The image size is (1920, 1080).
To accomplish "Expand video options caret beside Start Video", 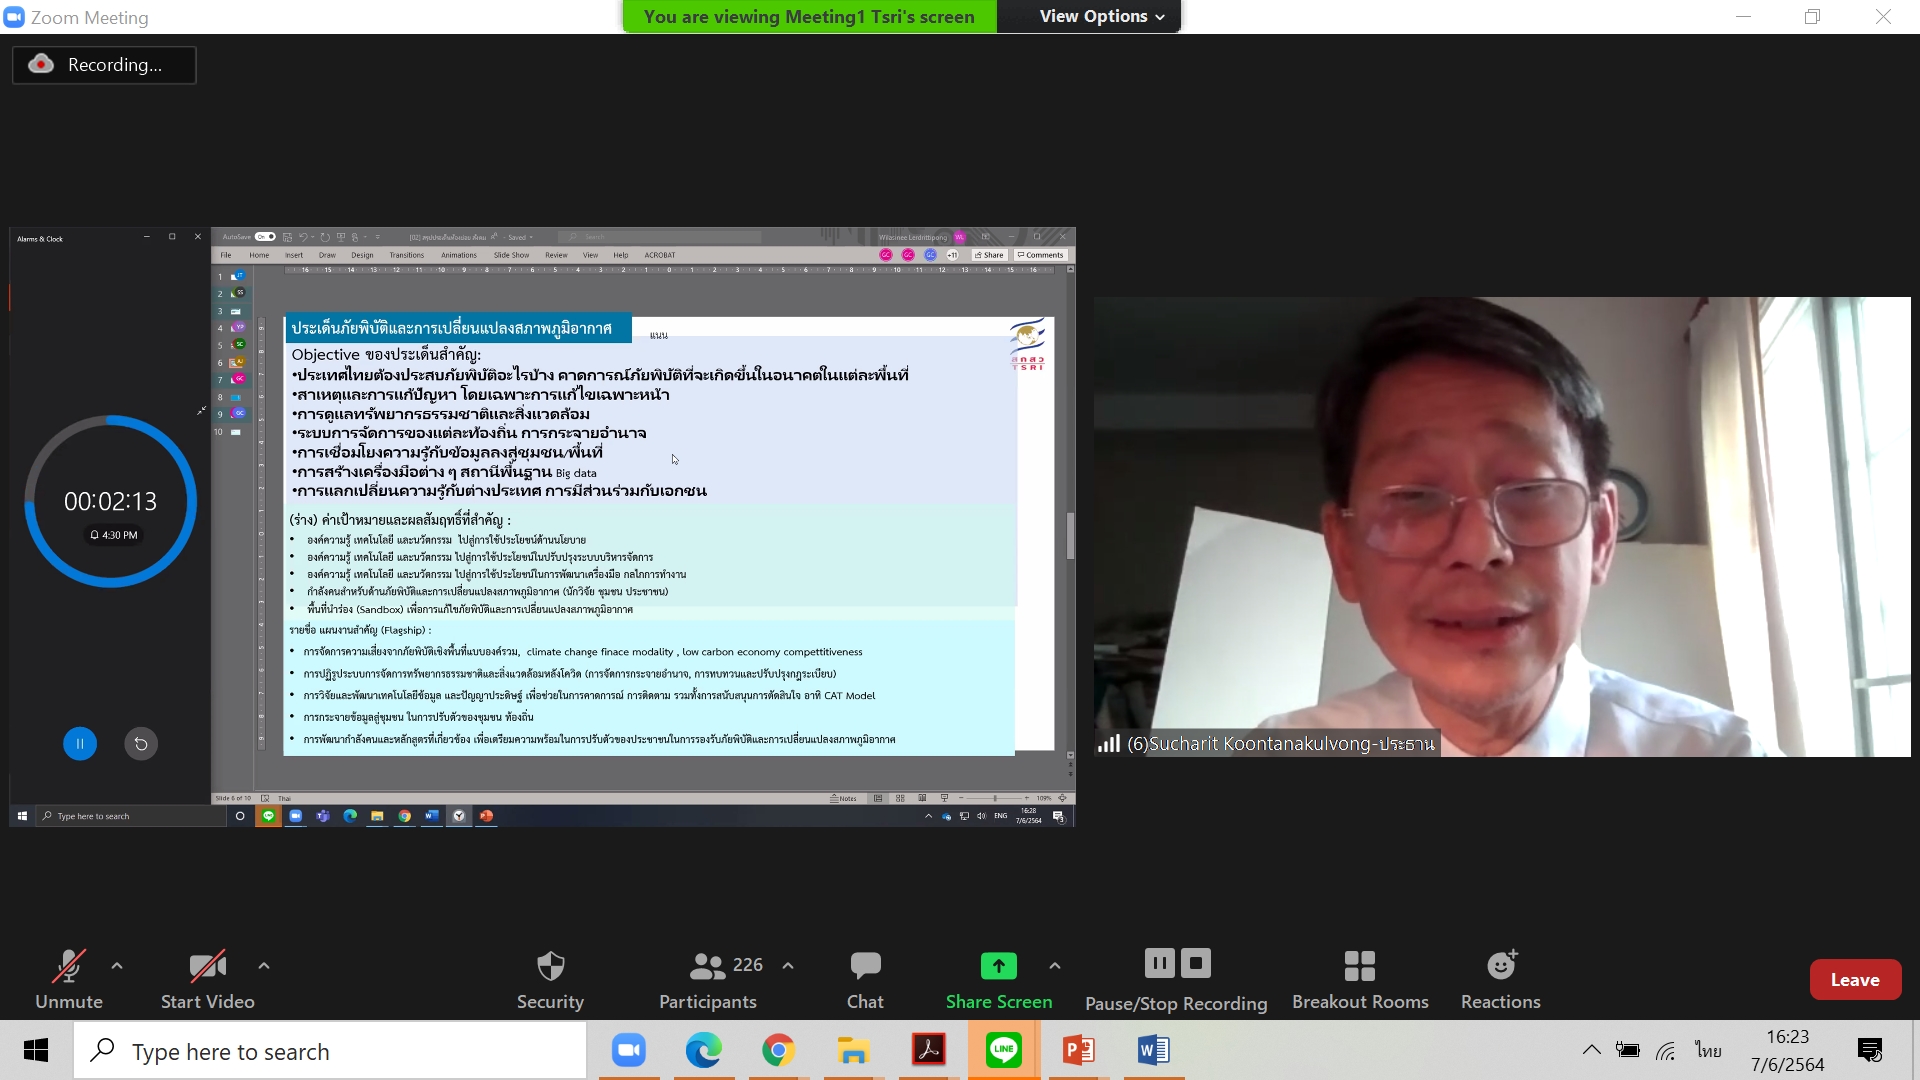I will tap(264, 966).
